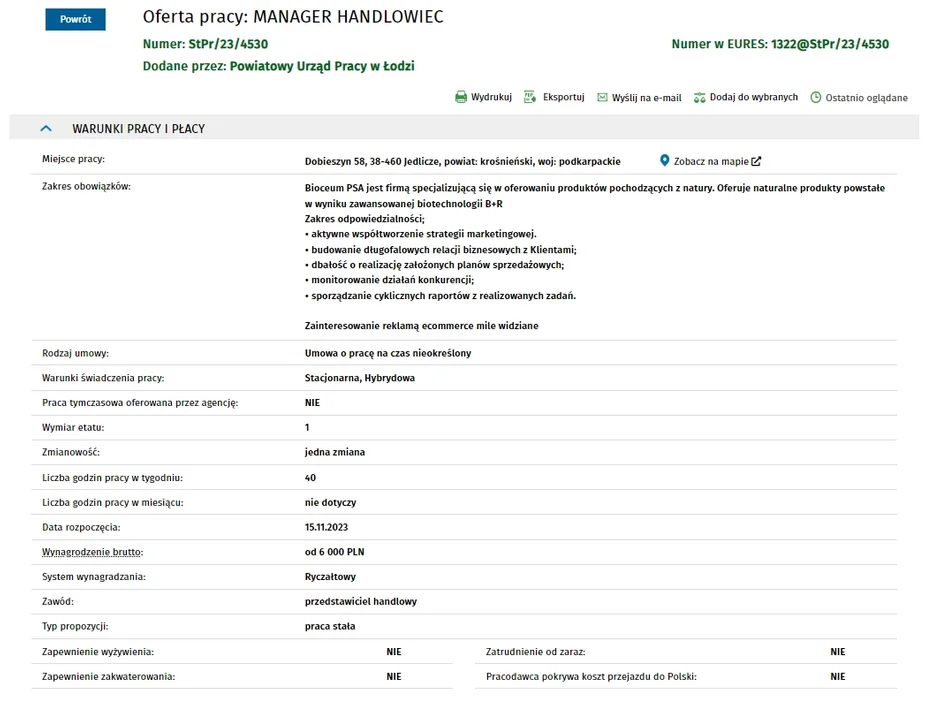The height and width of the screenshot is (720, 935).
Task: Open Zobacz na mapie link
Action: click(x=711, y=161)
